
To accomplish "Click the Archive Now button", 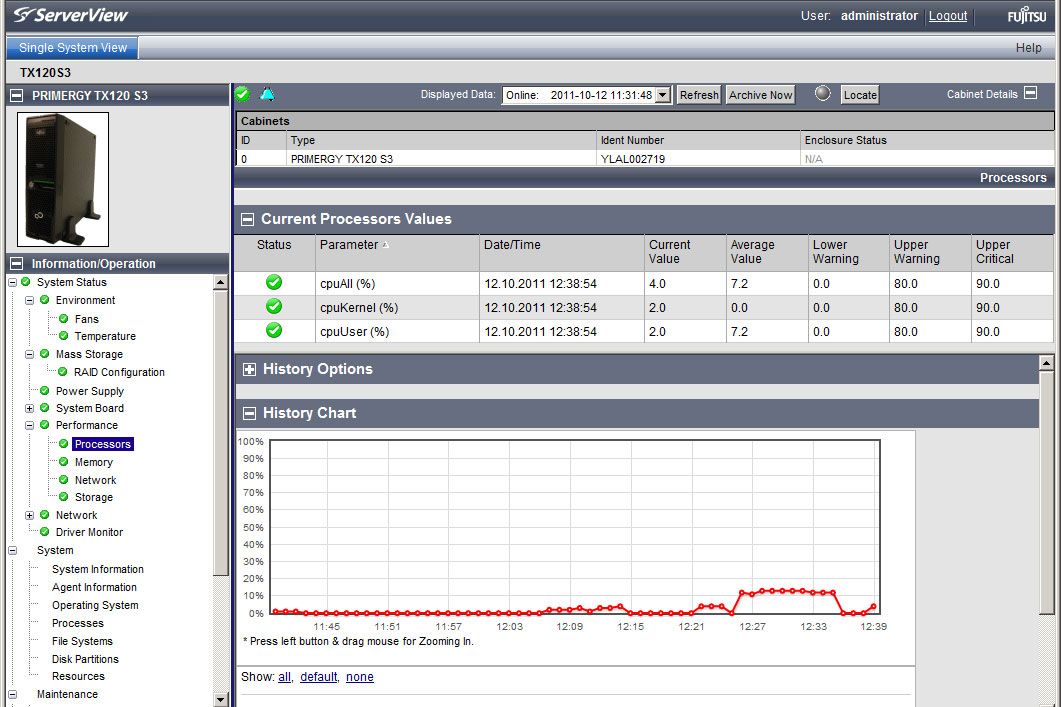I will click(x=761, y=95).
